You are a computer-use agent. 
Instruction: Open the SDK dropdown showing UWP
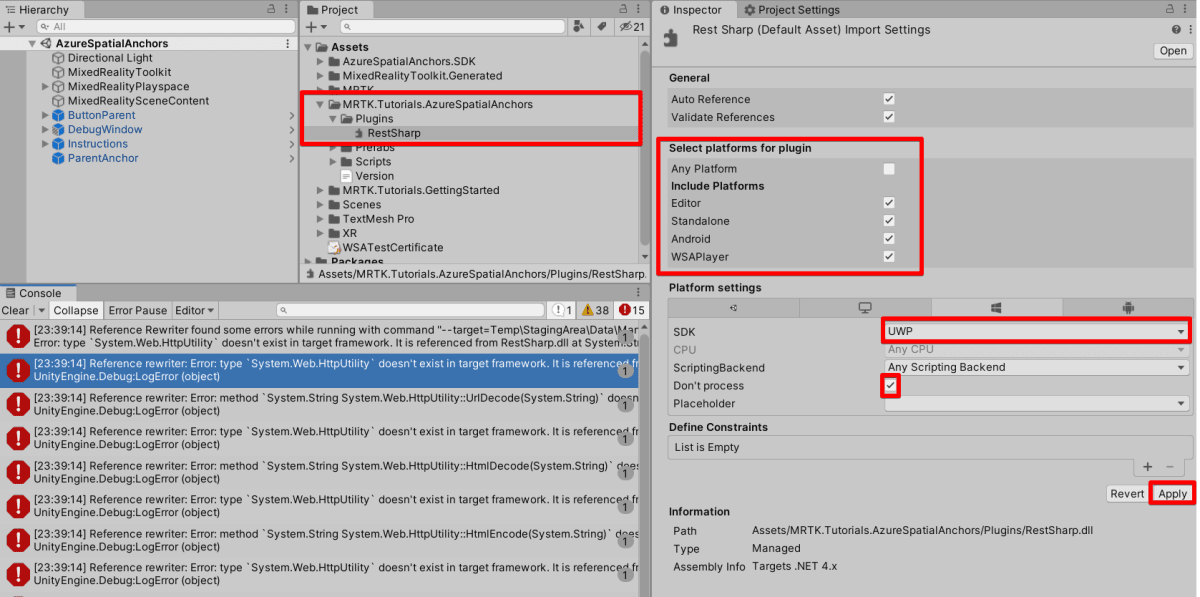pos(1037,331)
